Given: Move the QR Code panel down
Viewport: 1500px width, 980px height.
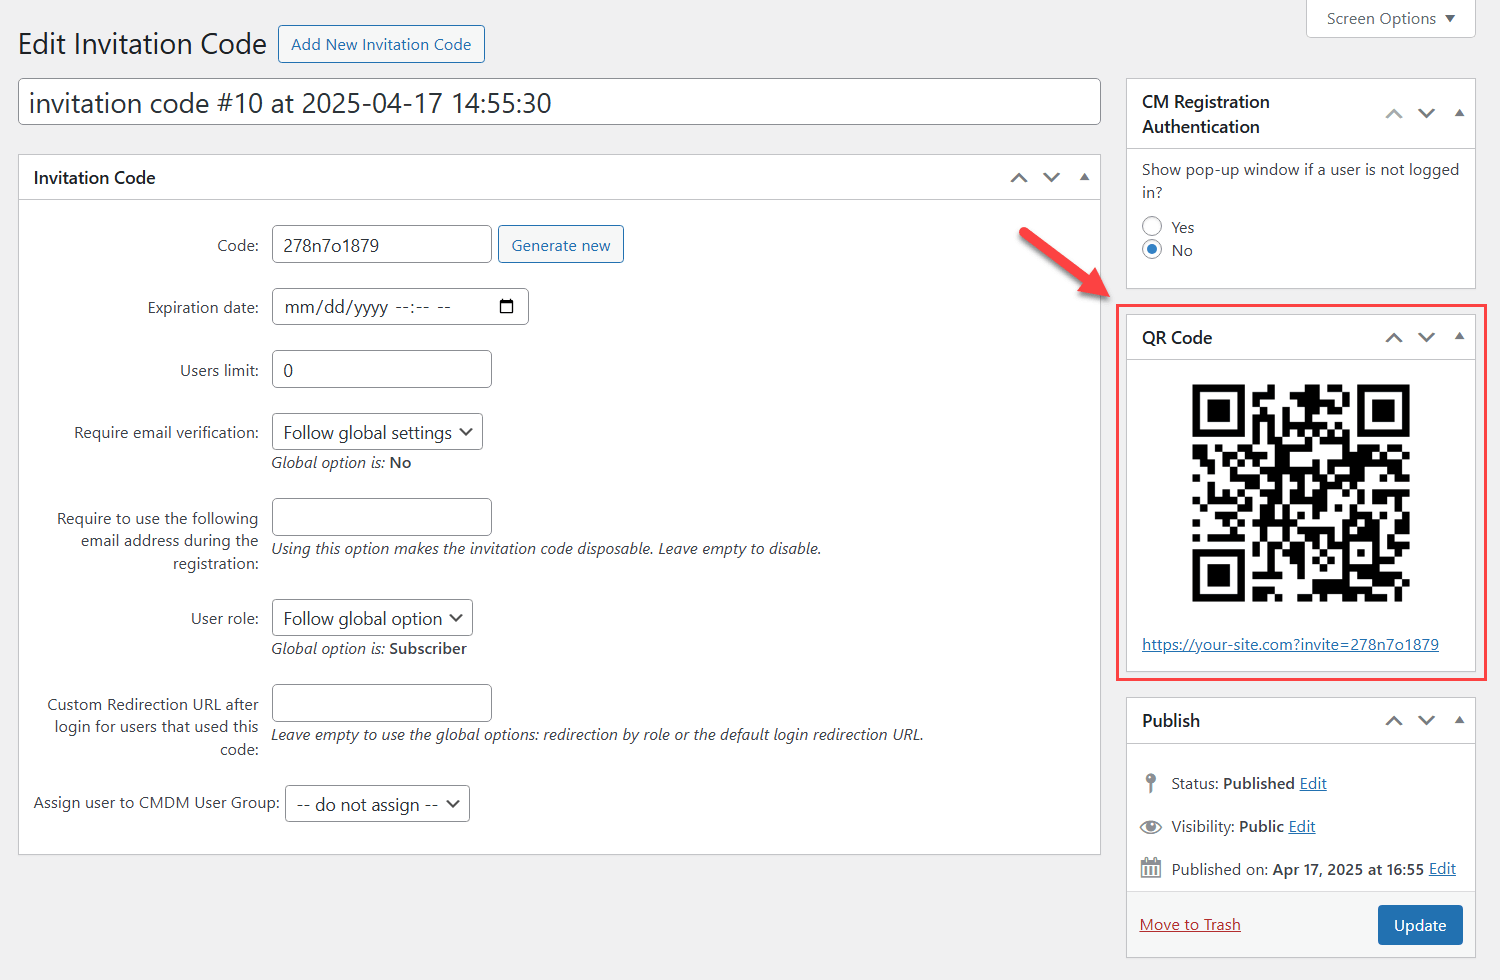Looking at the screenshot, I should pyautogui.click(x=1427, y=338).
